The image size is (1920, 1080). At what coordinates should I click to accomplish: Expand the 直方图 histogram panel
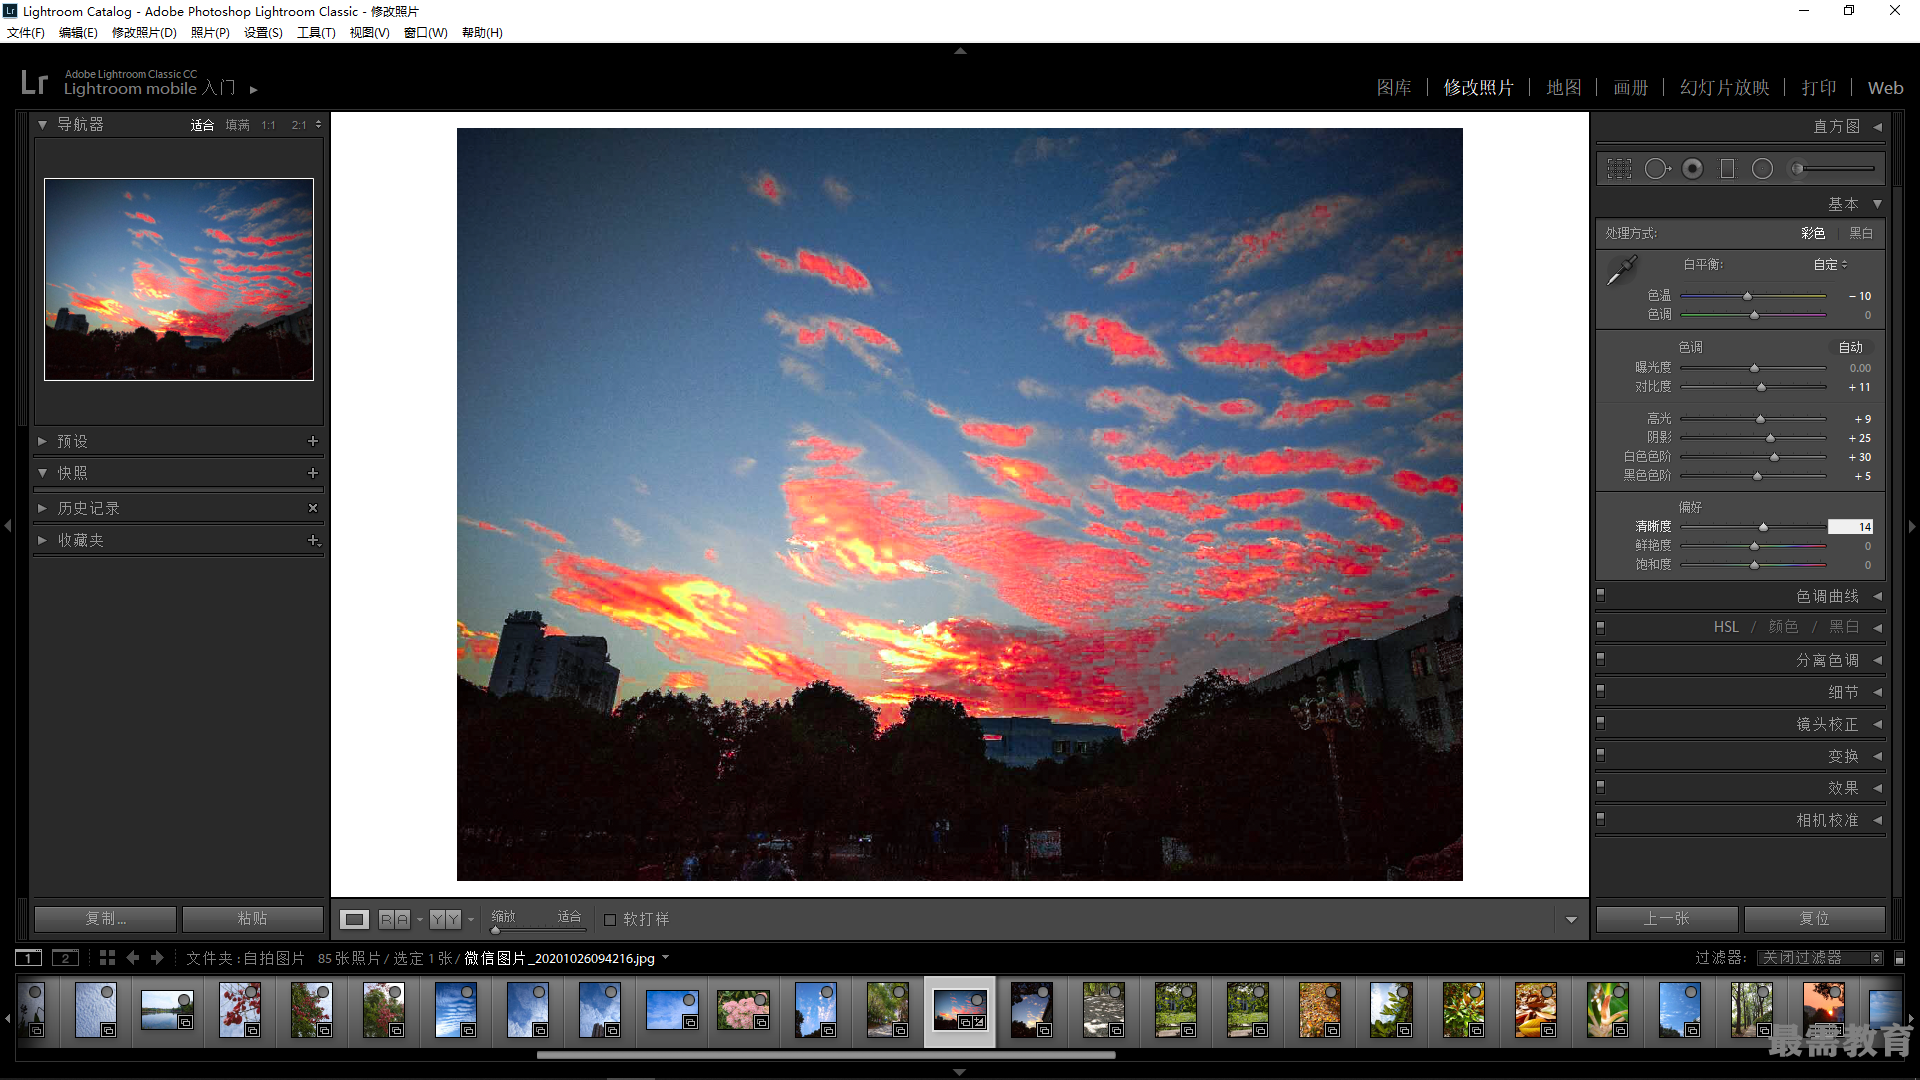click(1877, 127)
